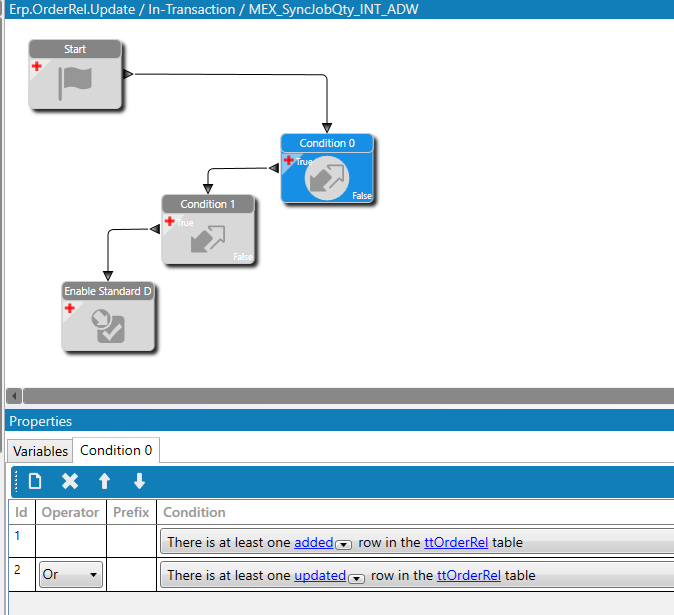
Task: Click the Condition 0 node title
Action: (327, 143)
